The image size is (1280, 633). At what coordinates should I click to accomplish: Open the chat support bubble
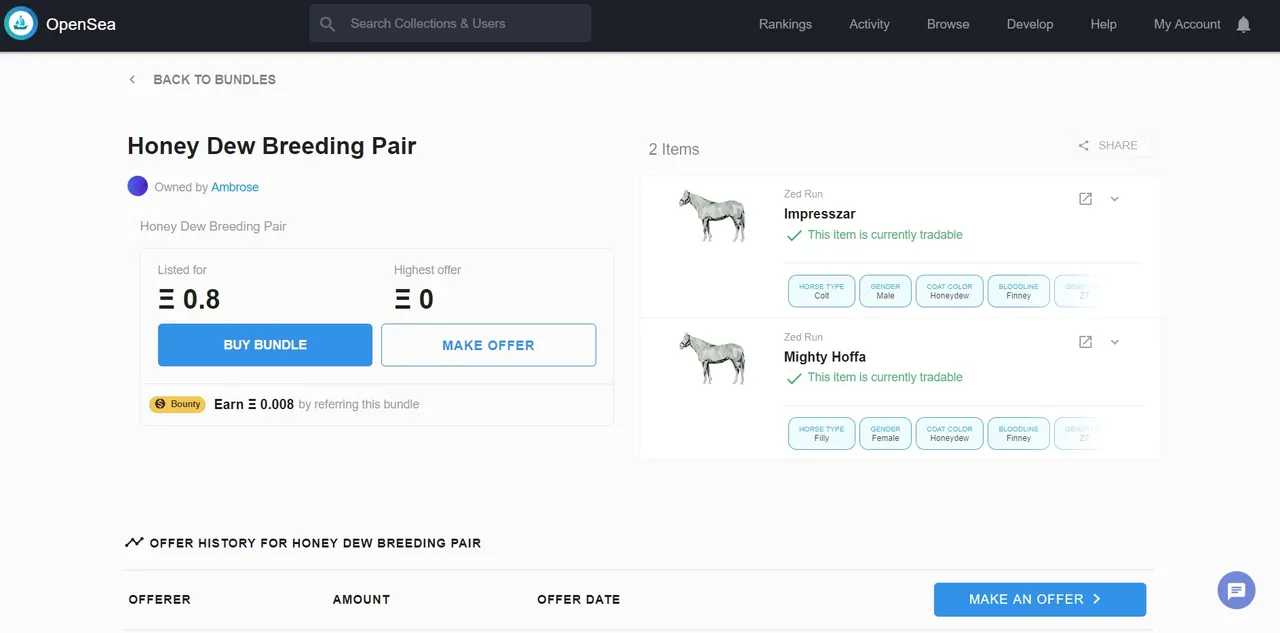1236,590
